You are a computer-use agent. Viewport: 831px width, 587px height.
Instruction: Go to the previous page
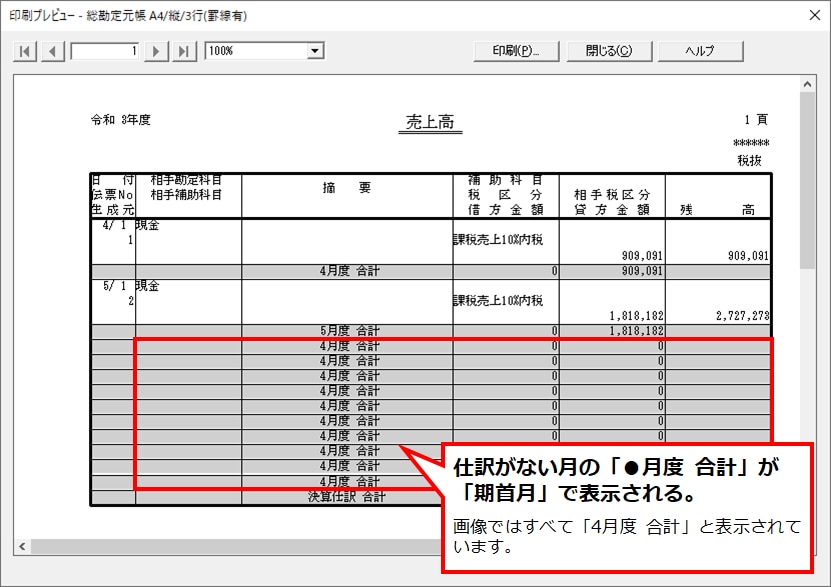pyautogui.click(x=52, y=51)
